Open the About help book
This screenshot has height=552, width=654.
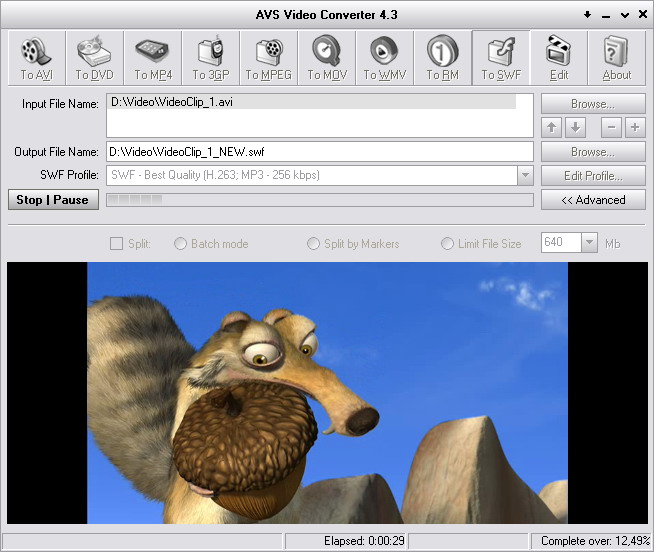617,58
